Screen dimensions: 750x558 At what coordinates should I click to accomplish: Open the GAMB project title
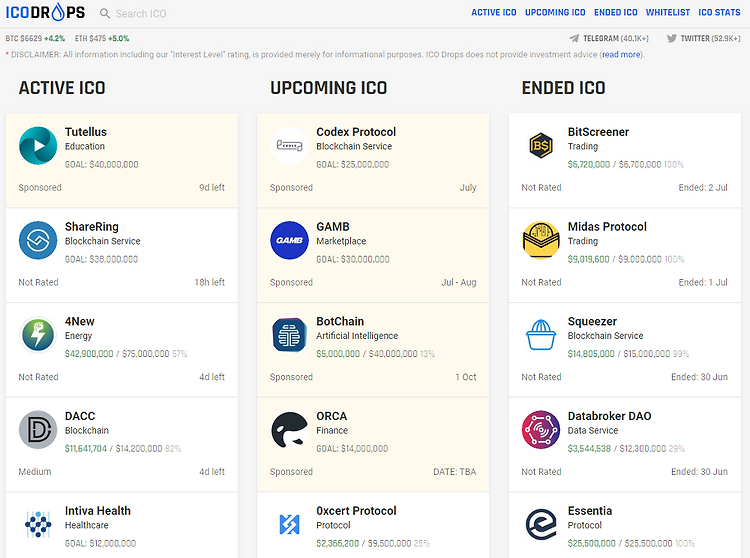click(x=333, y=227)
